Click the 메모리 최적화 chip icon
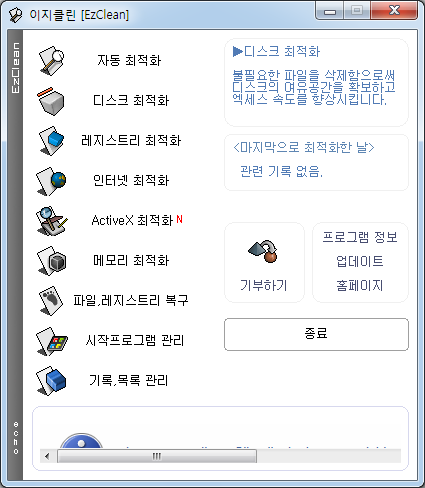 pyautogui.click(x=52, y=261)
